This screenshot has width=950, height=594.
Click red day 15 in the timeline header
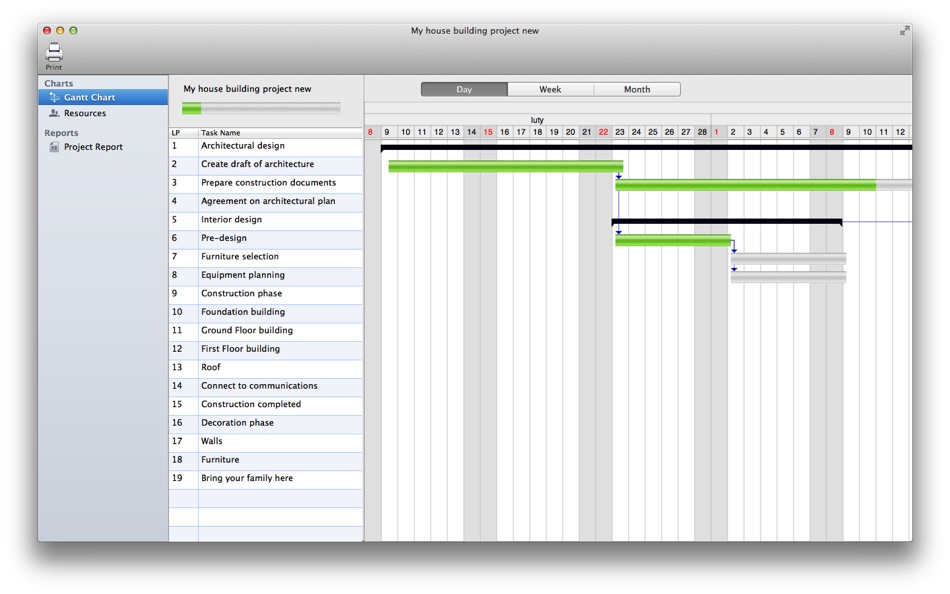pos(488,132)
